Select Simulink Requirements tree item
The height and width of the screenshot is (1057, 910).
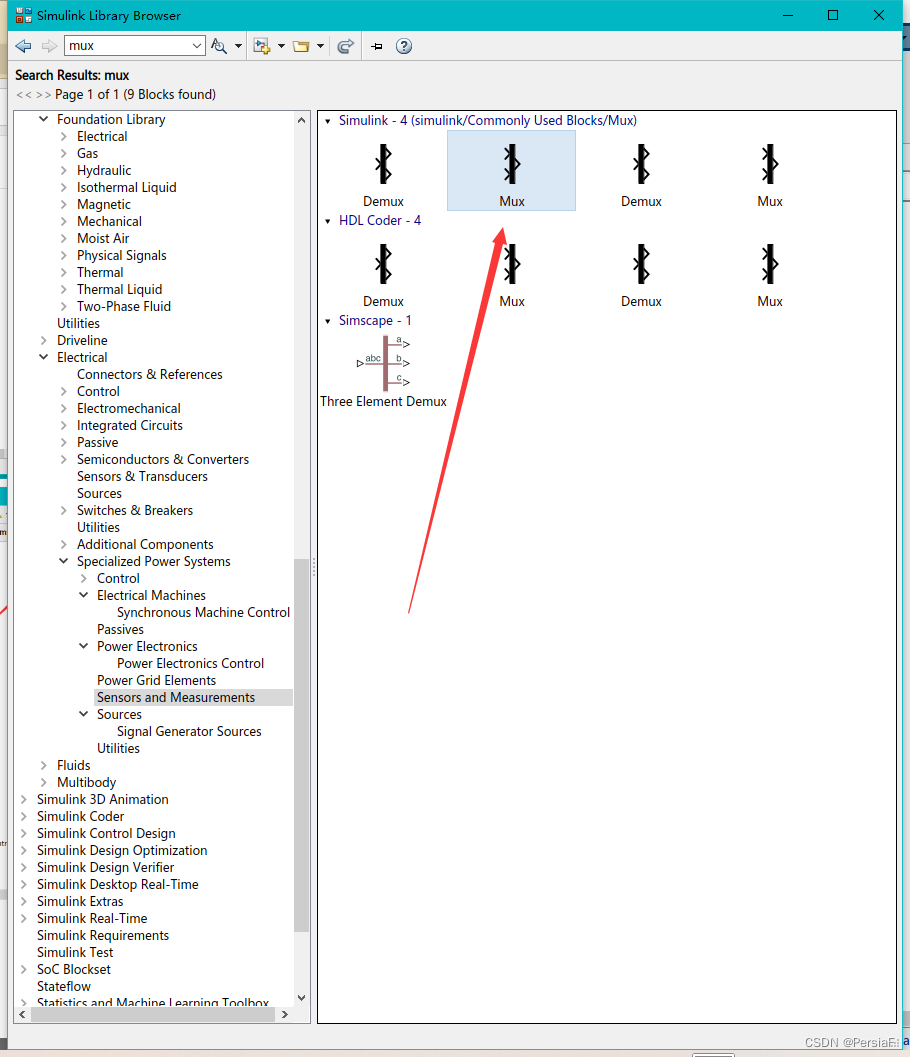[103, 935]
